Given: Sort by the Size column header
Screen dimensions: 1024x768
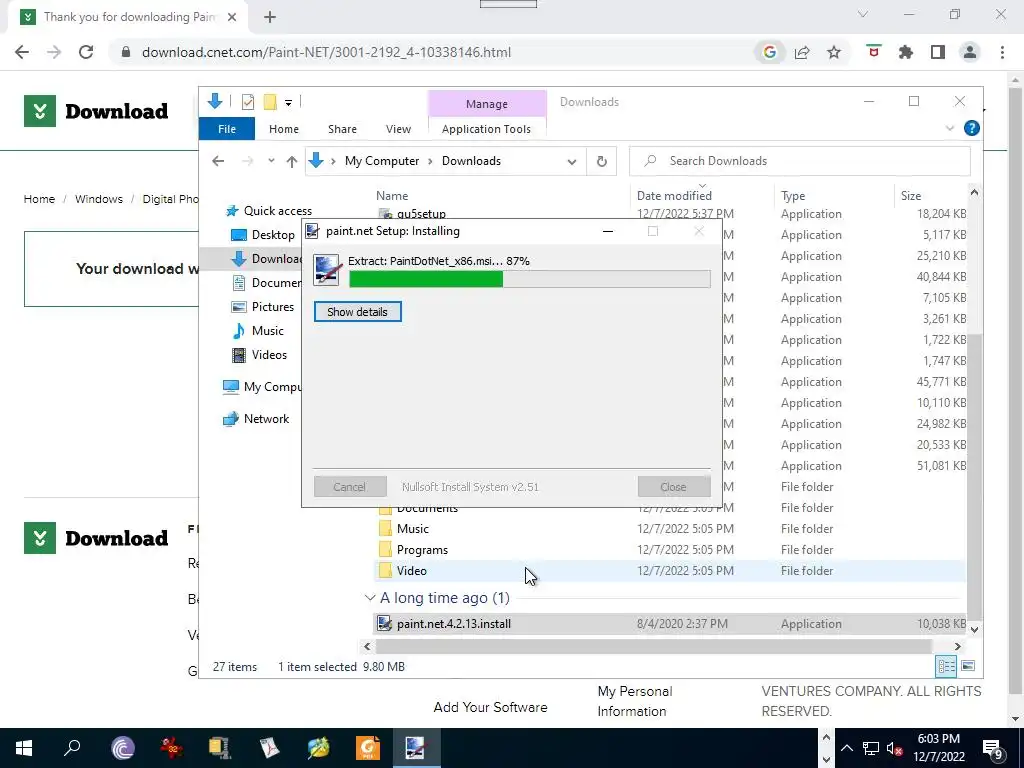Looking at the screenshot, I should (910, 195).
